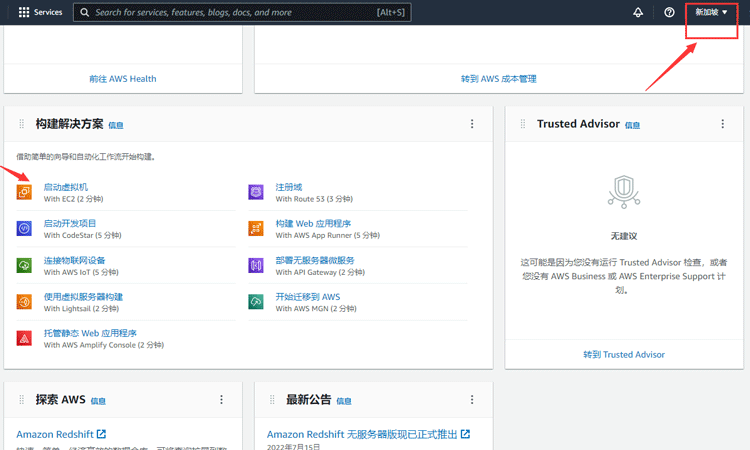Viewport: 750px width, 450px height.
Task: Grab the 探索 AWS widget drag handle
Action: tap(22, 399)
